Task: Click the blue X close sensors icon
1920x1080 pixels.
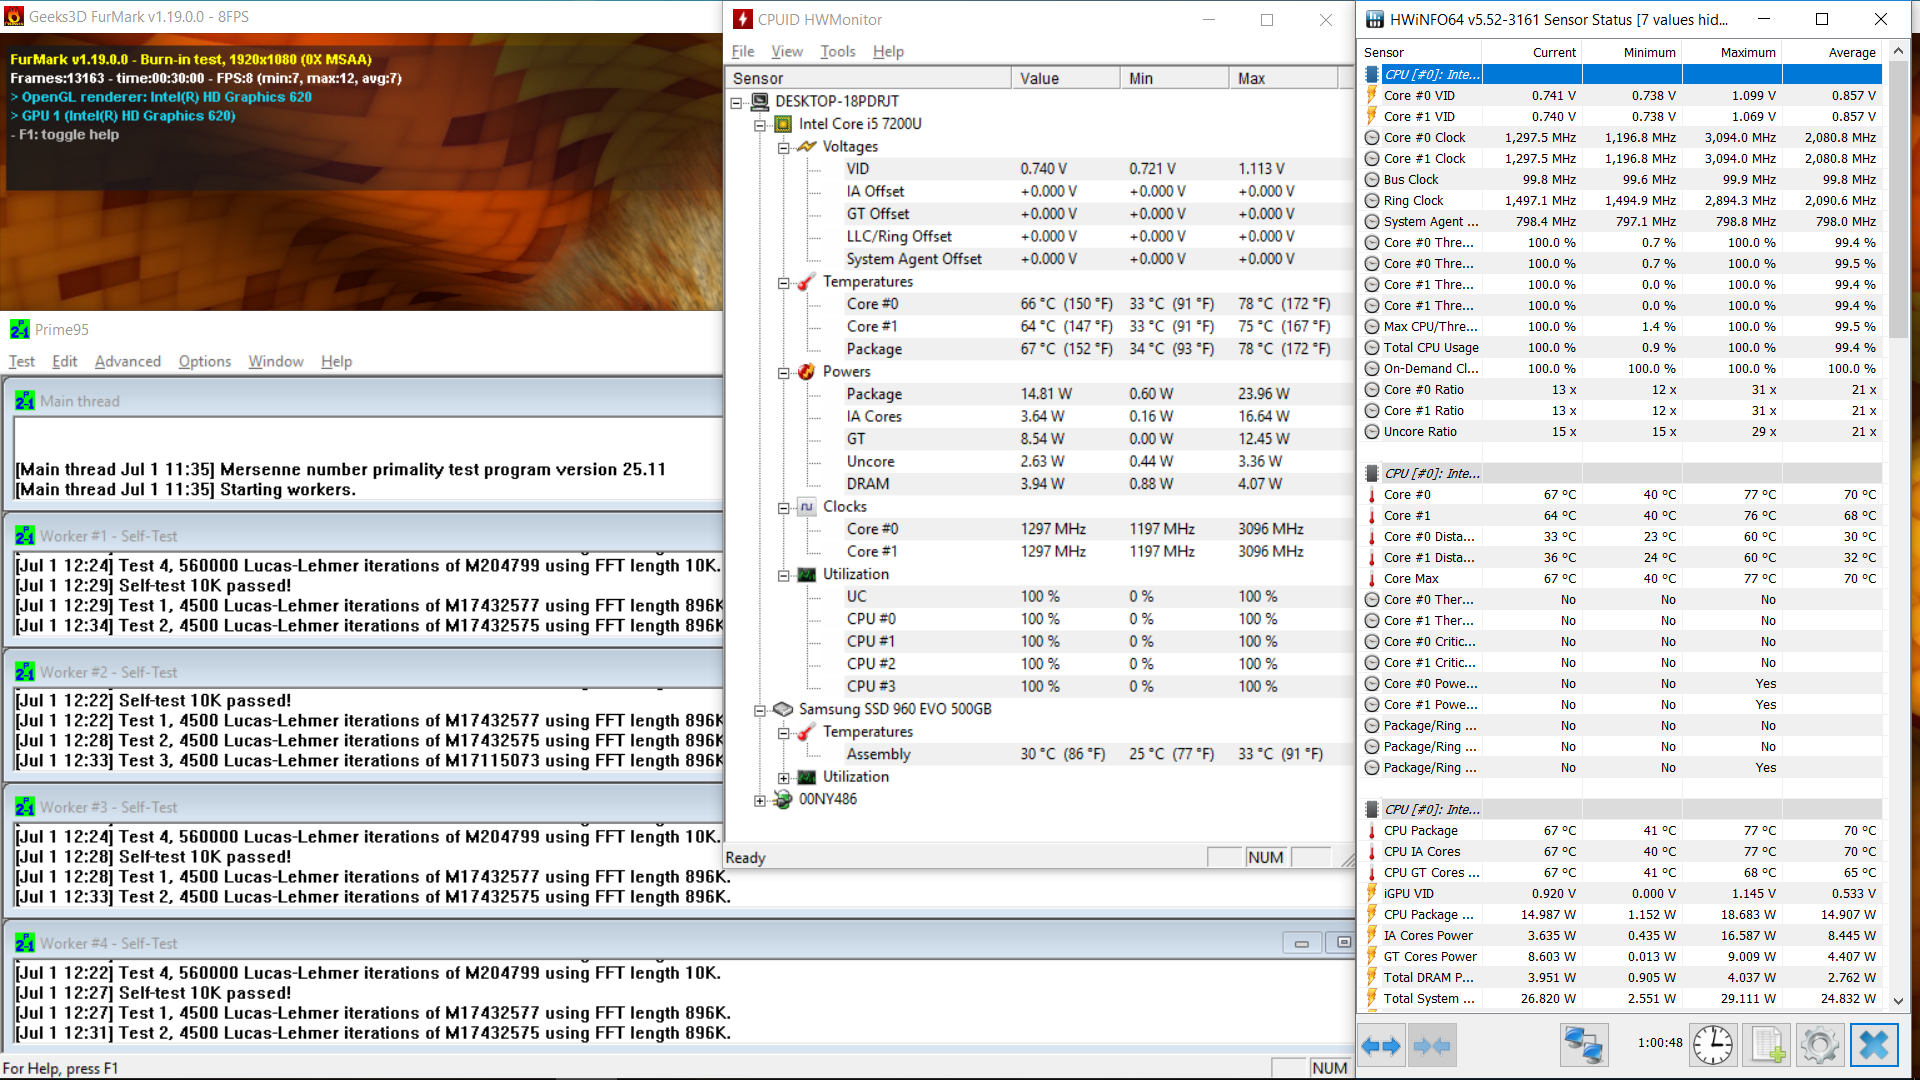Action: tap(1874, 1046)
